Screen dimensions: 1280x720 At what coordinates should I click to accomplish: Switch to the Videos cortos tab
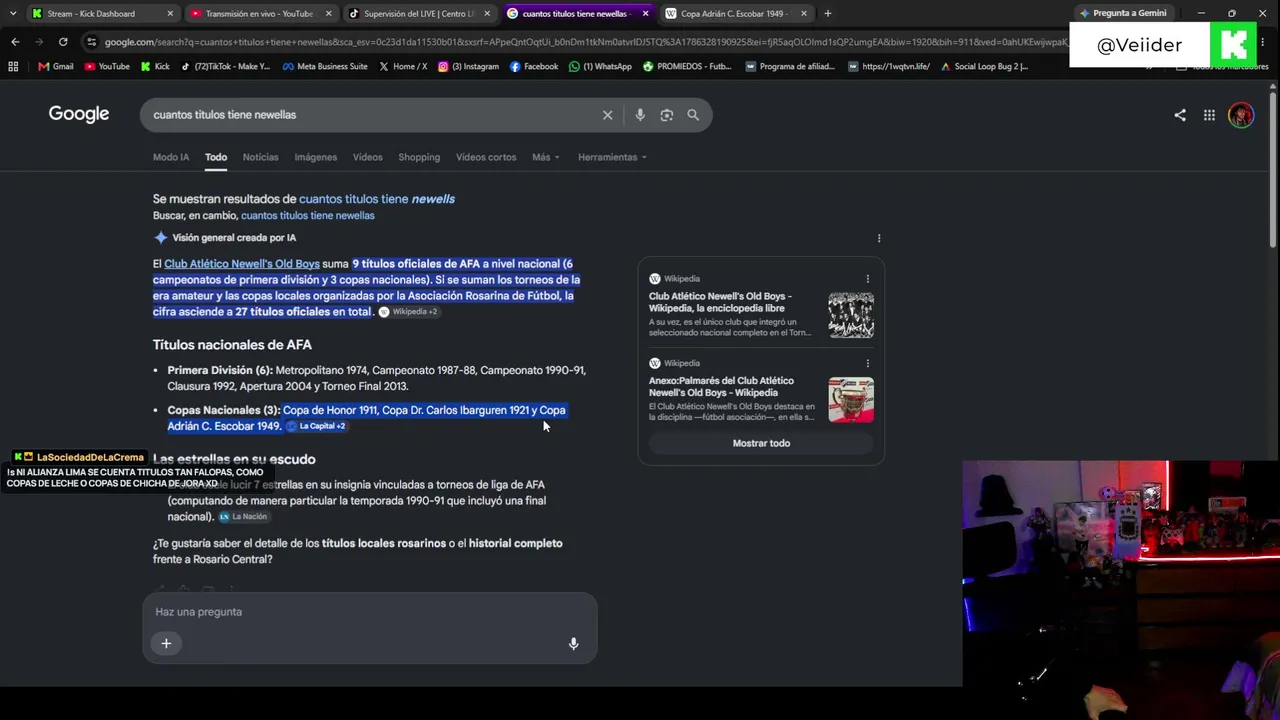pos(486,157)
